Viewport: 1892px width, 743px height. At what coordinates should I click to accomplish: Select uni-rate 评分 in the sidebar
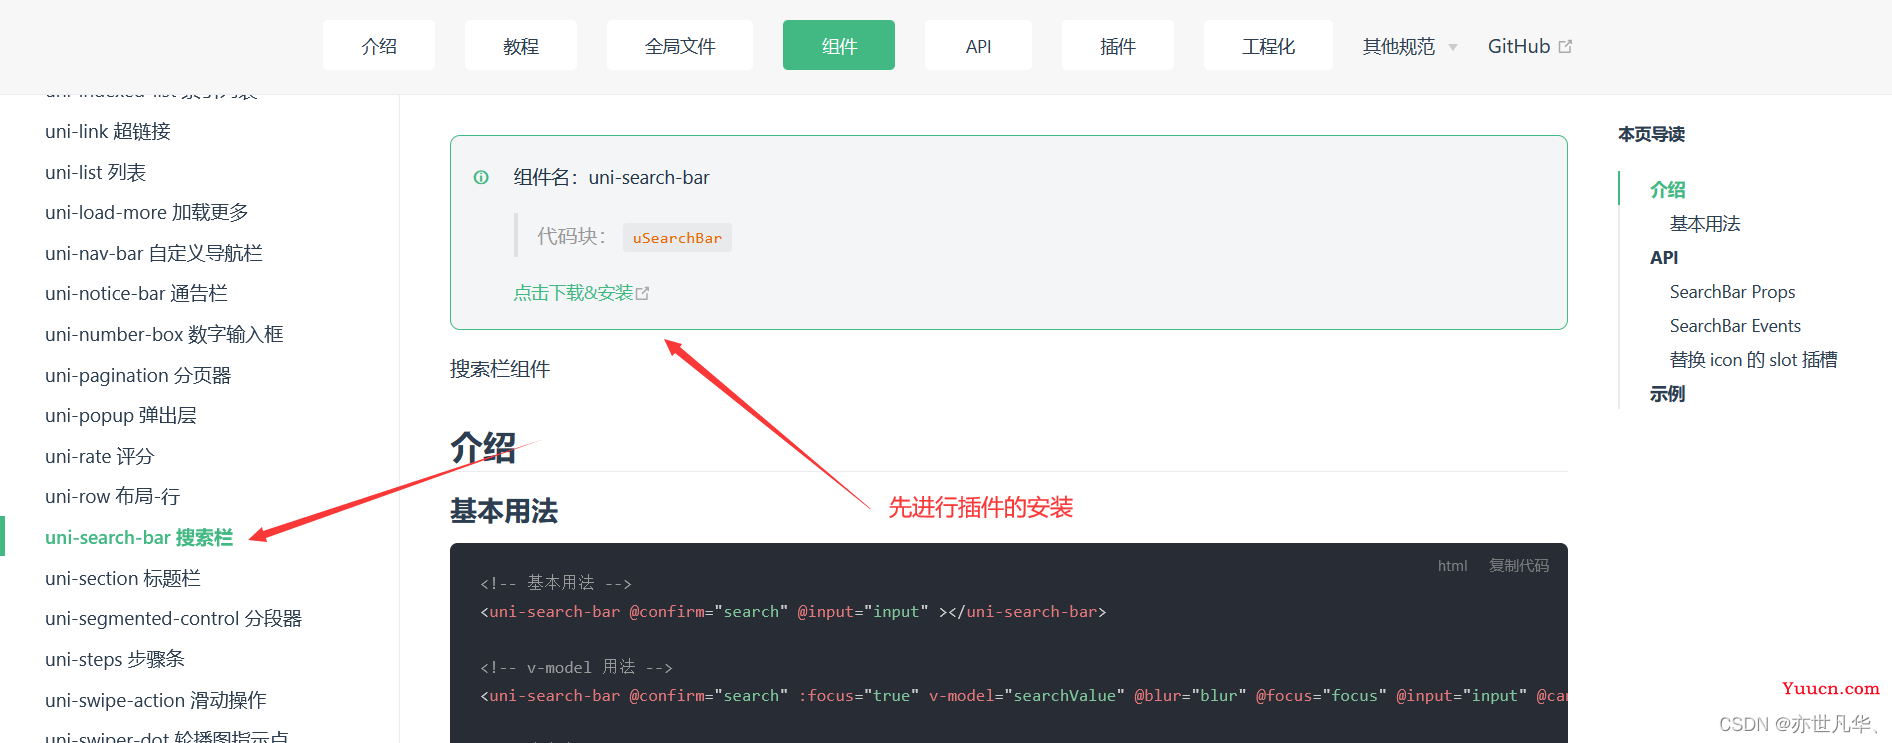(x=100, y=456)
